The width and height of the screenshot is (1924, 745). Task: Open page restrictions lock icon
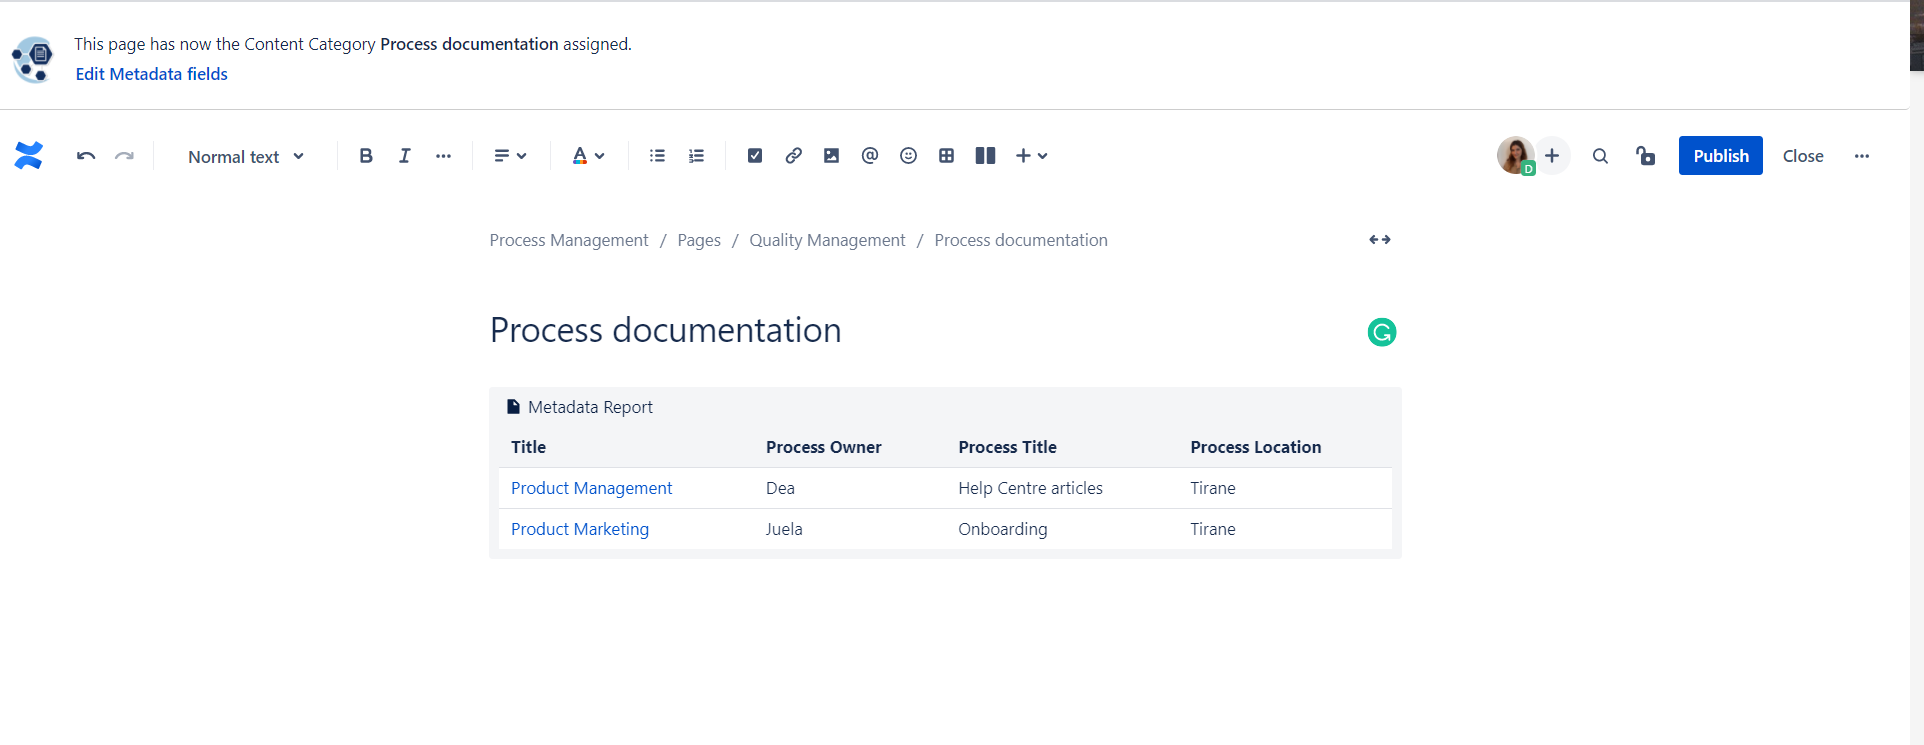pyautogui.click(x=1645, y=156)
